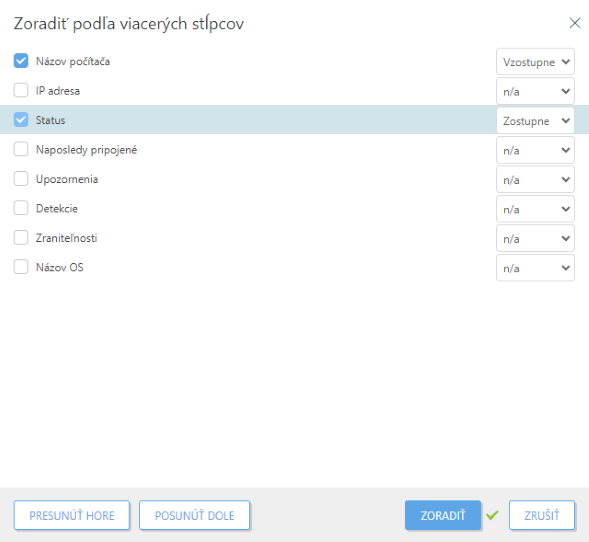Viewport: 589px width, 542px height.
Task: Click the PRESUNÚŤ HORE button
Action: [72, 515]
